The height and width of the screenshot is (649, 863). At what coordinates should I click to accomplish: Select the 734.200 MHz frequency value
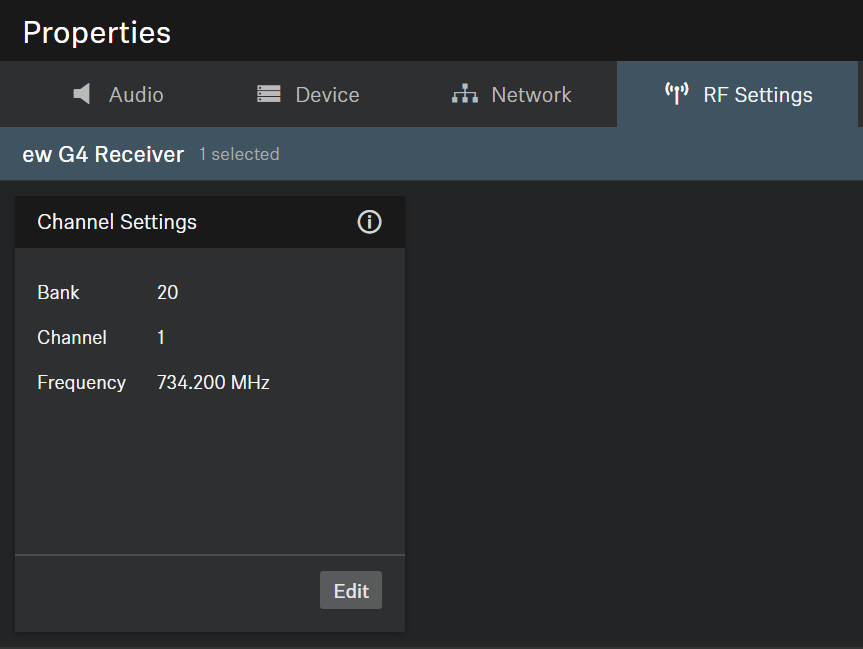tap(213, 383)
